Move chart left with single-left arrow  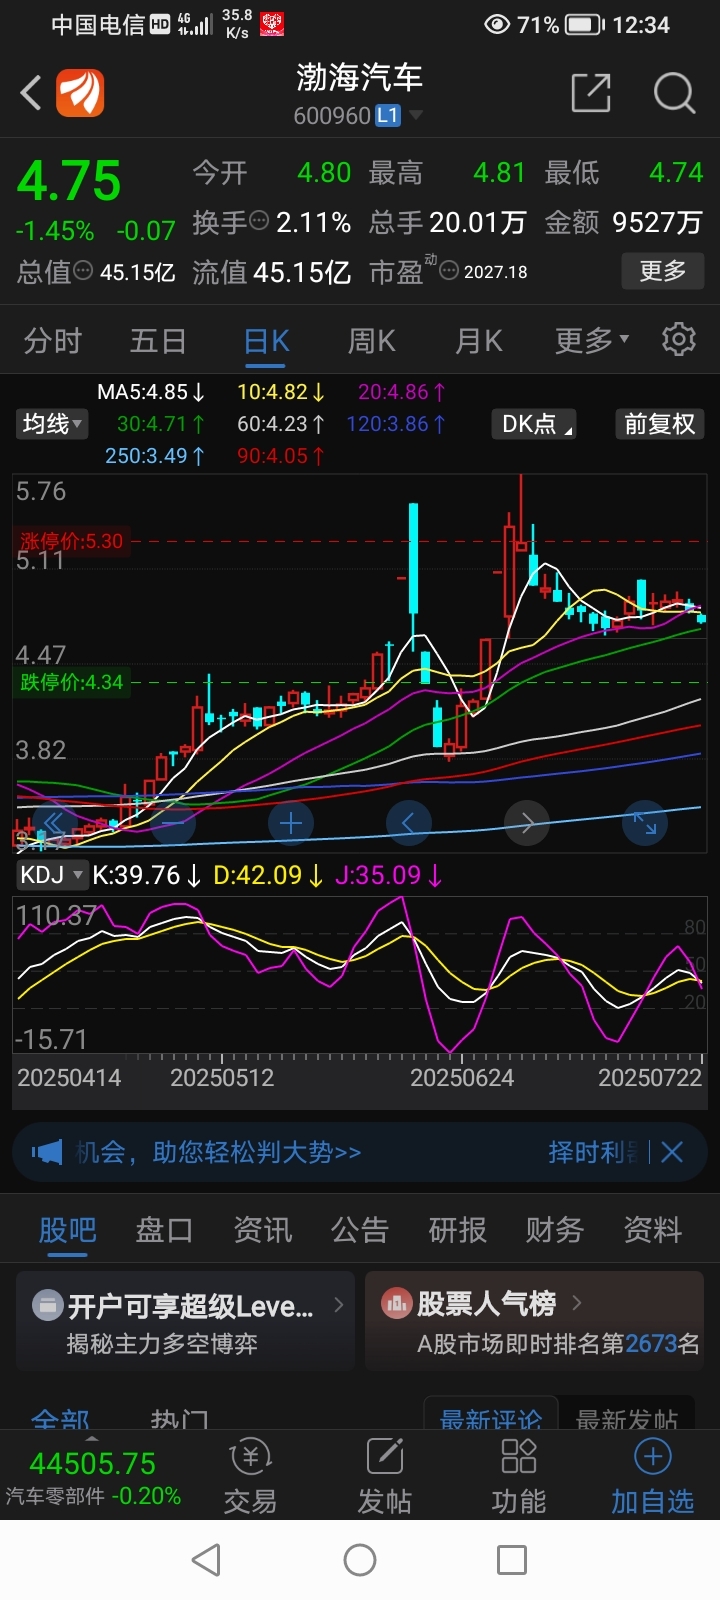click(x=408, y=824)
